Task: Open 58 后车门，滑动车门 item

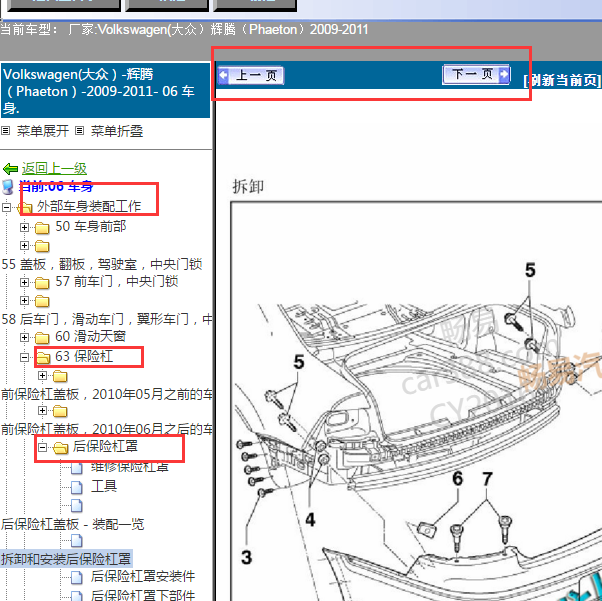Action: (x=106, y=319)
